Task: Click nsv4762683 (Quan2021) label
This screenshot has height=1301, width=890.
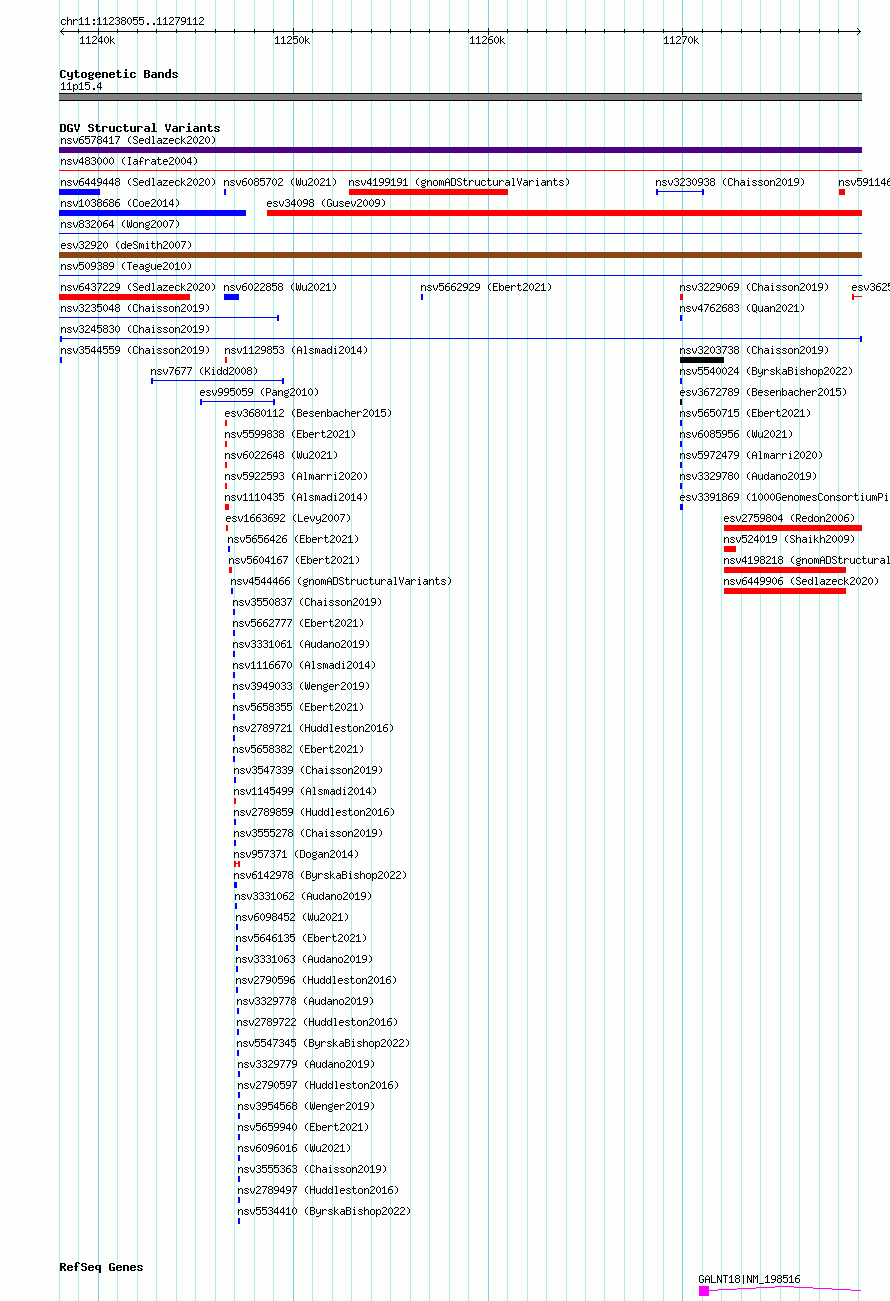Action: 742,308
